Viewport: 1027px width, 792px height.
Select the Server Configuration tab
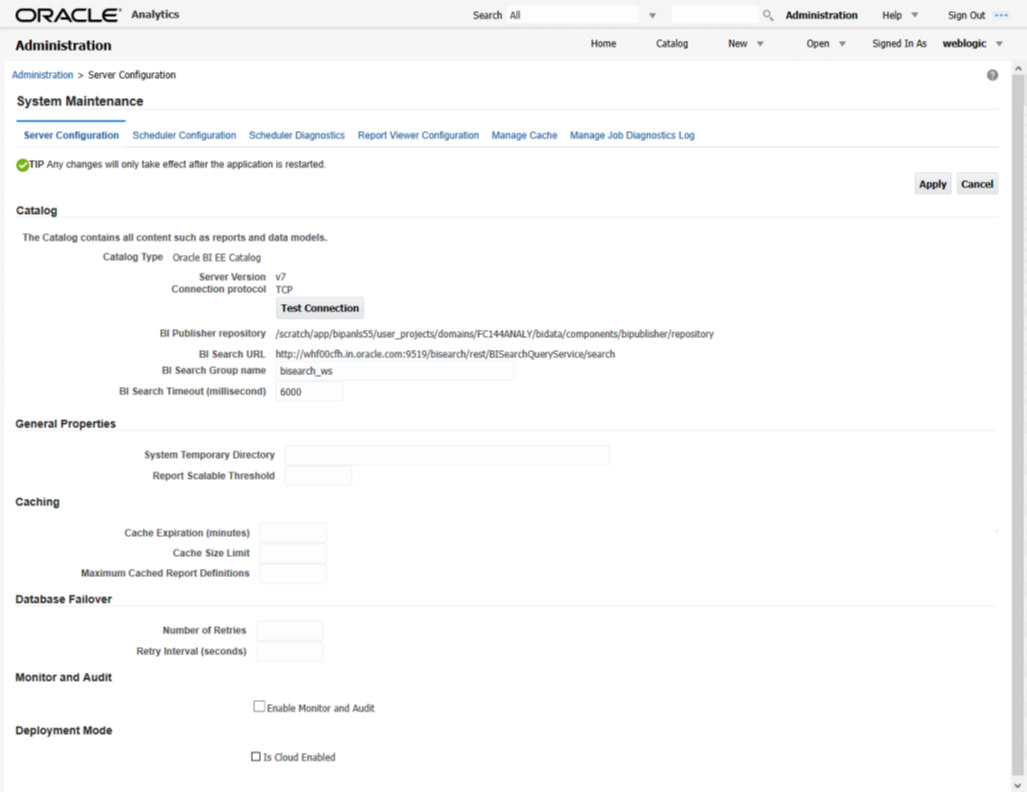[71, 135]
